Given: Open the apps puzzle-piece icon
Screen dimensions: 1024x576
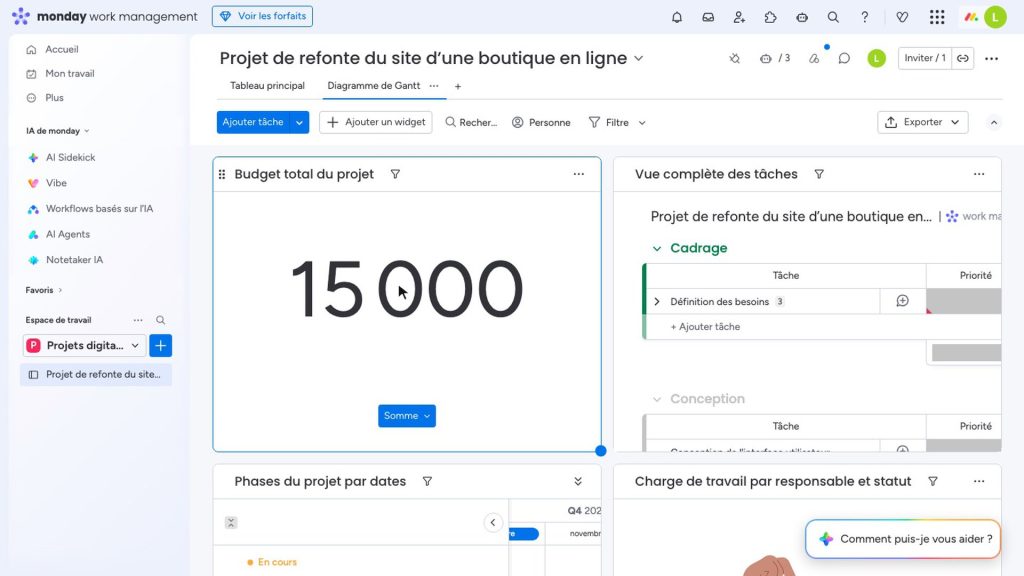Looking at the screenshot, I should [x=771, y=17].
